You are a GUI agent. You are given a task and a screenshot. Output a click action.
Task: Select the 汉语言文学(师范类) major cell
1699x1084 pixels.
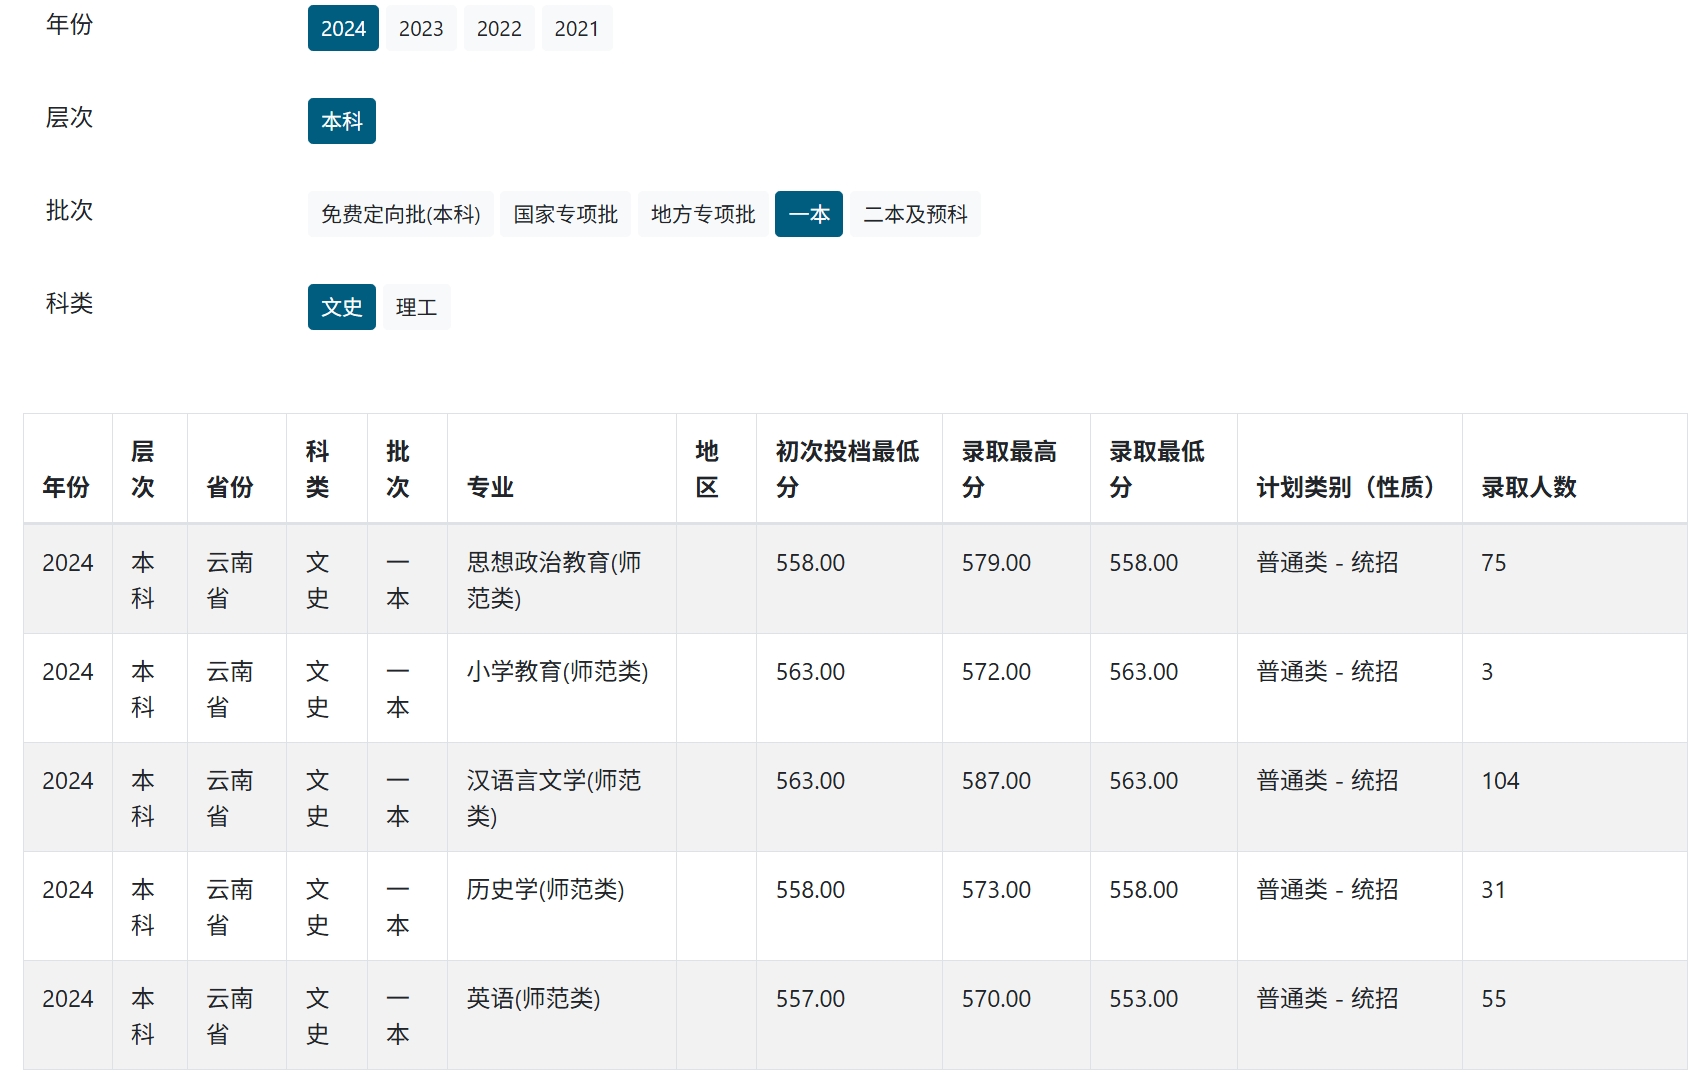tap(554, 798)
